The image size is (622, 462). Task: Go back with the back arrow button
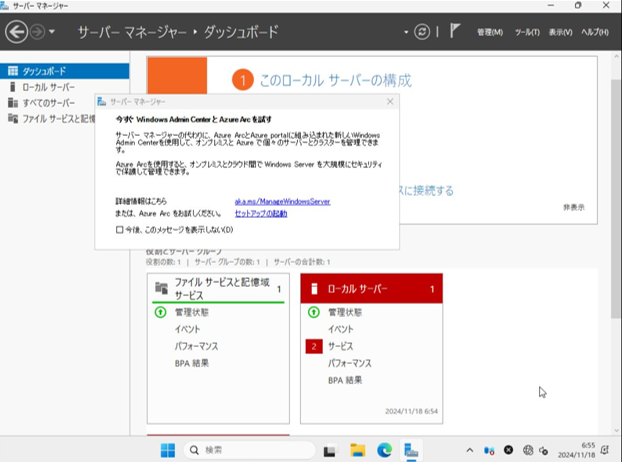point(16,32)
